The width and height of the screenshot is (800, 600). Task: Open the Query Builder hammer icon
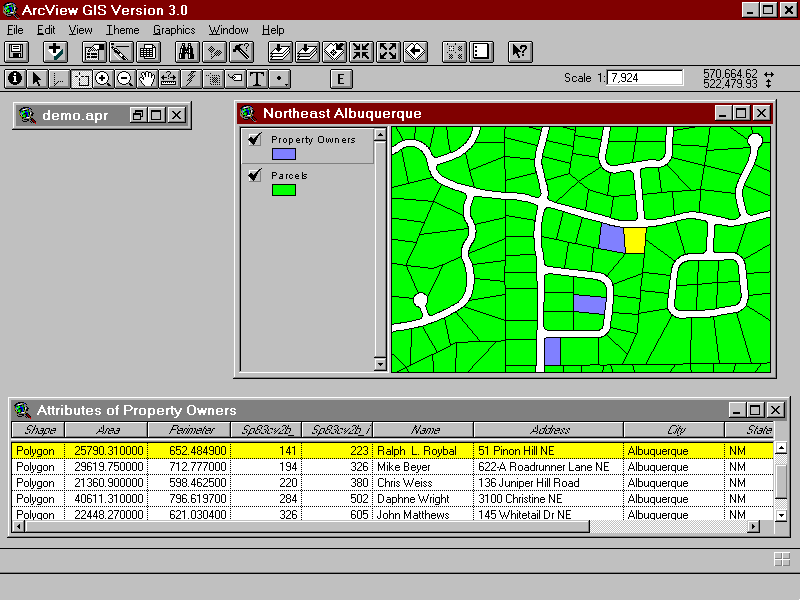(241, 52)
